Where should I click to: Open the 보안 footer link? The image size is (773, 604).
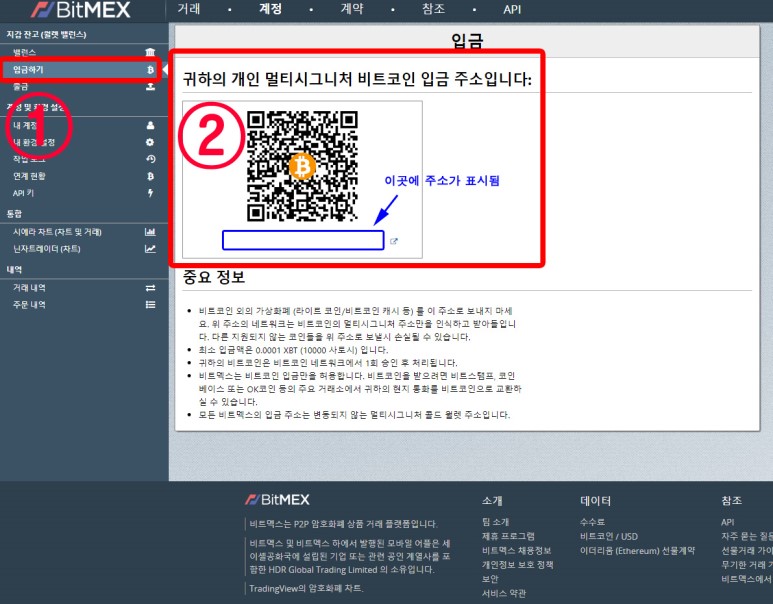[x=490, y=579]
